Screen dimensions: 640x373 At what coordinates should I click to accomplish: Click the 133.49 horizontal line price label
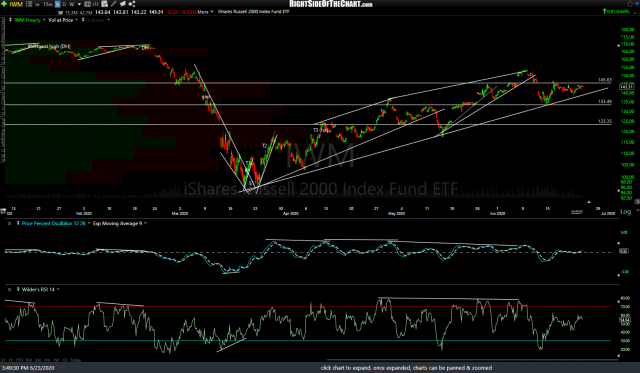[x=605, y=101]
